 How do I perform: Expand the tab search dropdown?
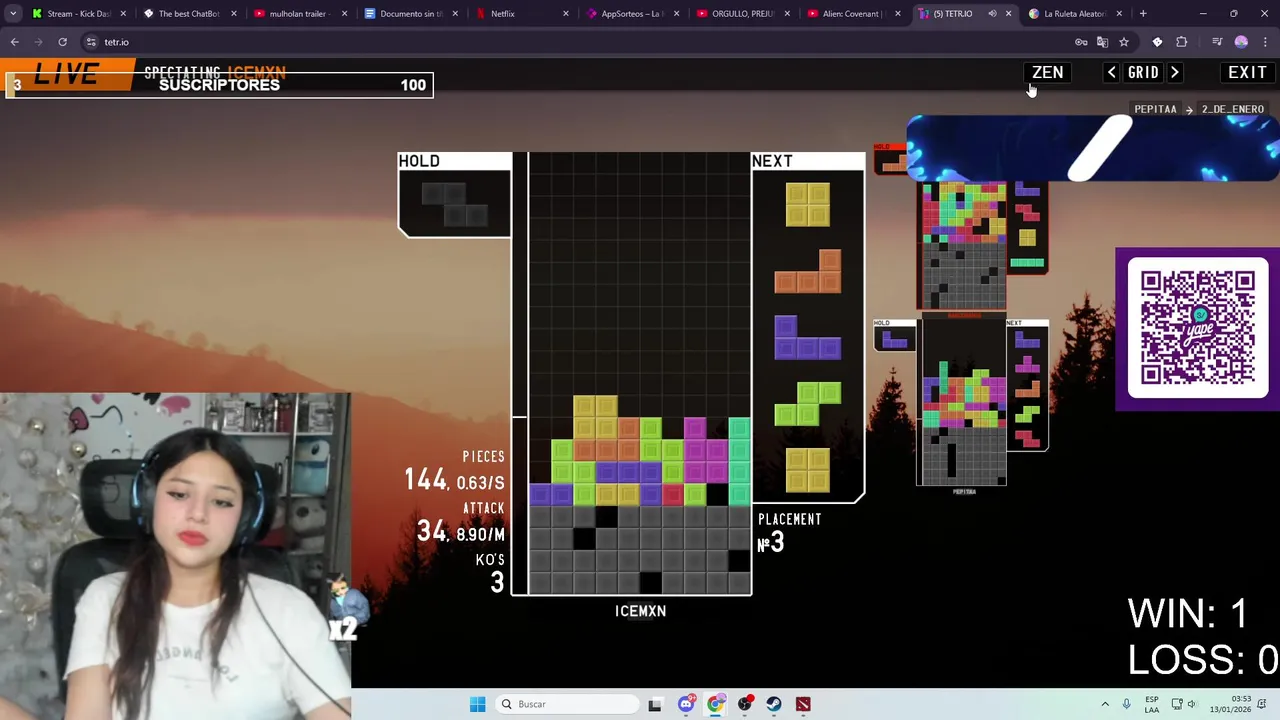pyautogui.click(x=13, y=14)
